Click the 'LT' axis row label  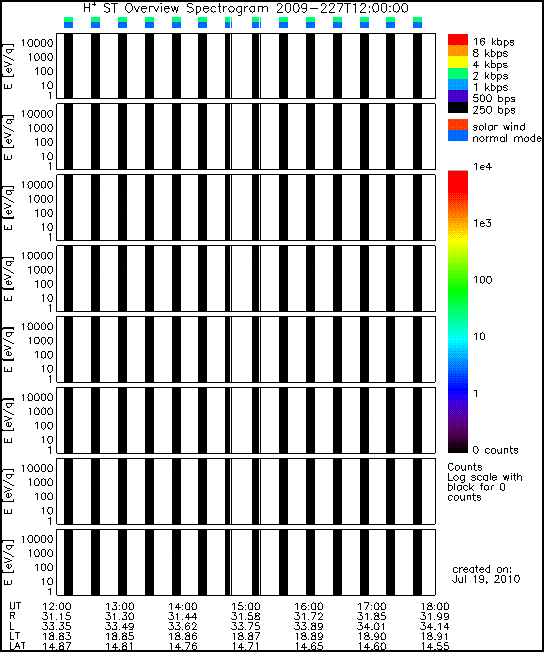tap(15, 636)
